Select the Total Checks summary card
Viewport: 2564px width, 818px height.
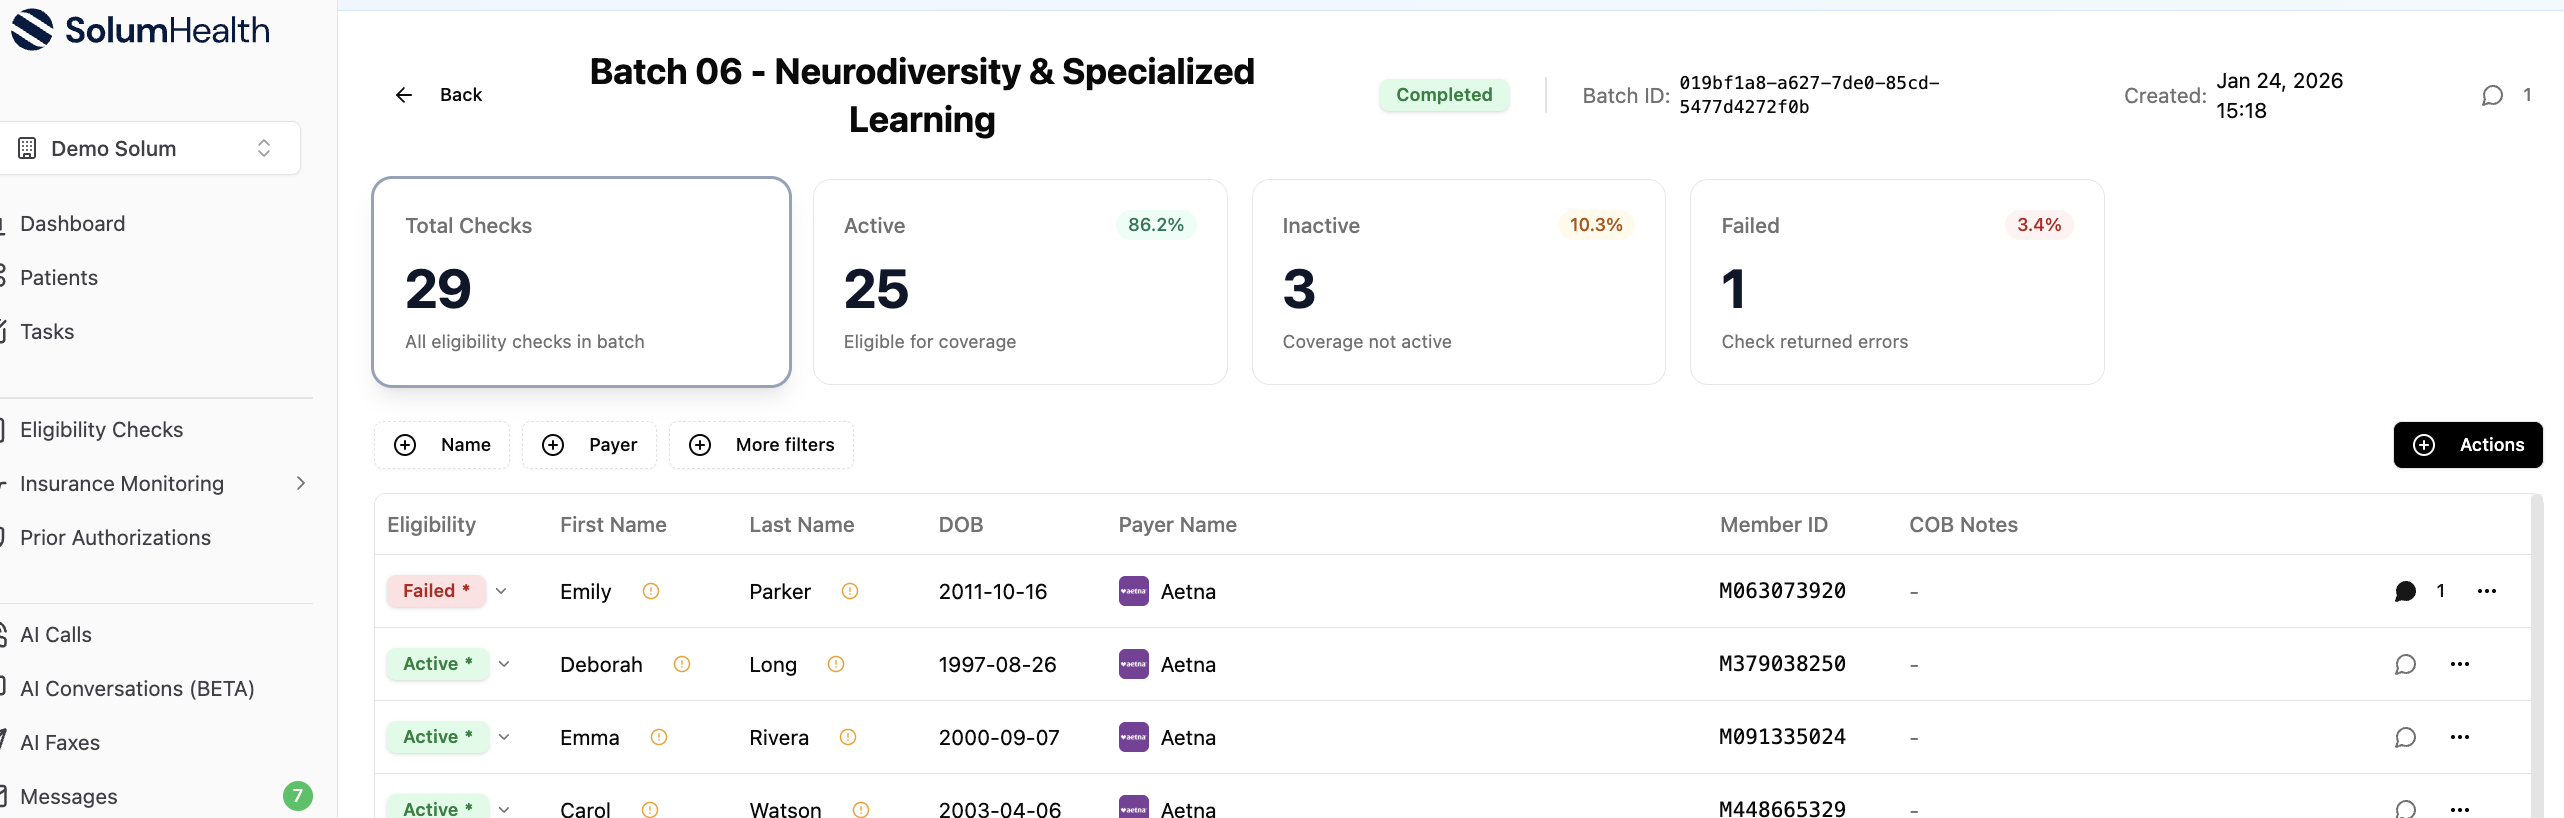(581, 282)
